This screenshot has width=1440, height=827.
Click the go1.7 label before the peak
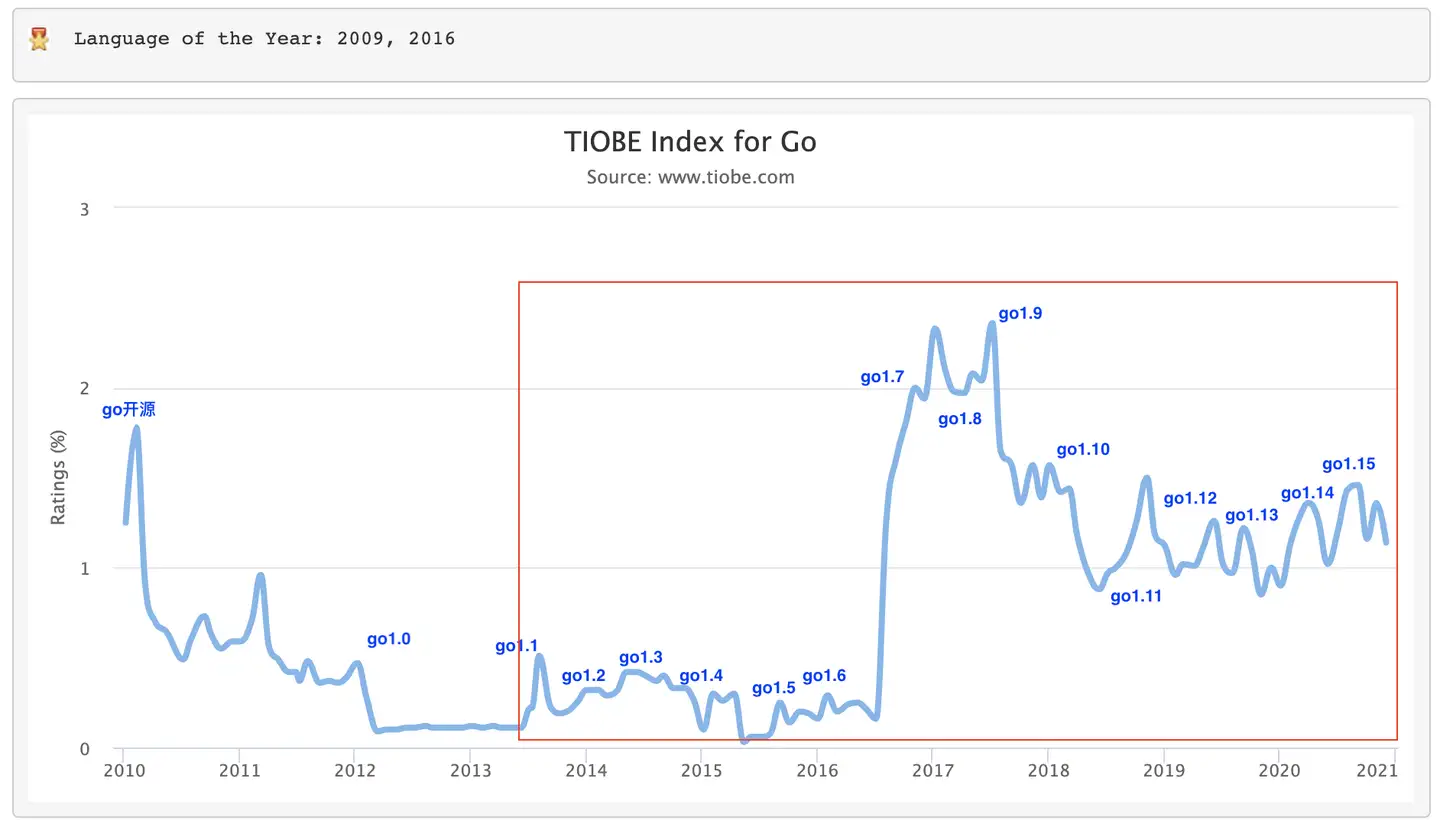882,377
